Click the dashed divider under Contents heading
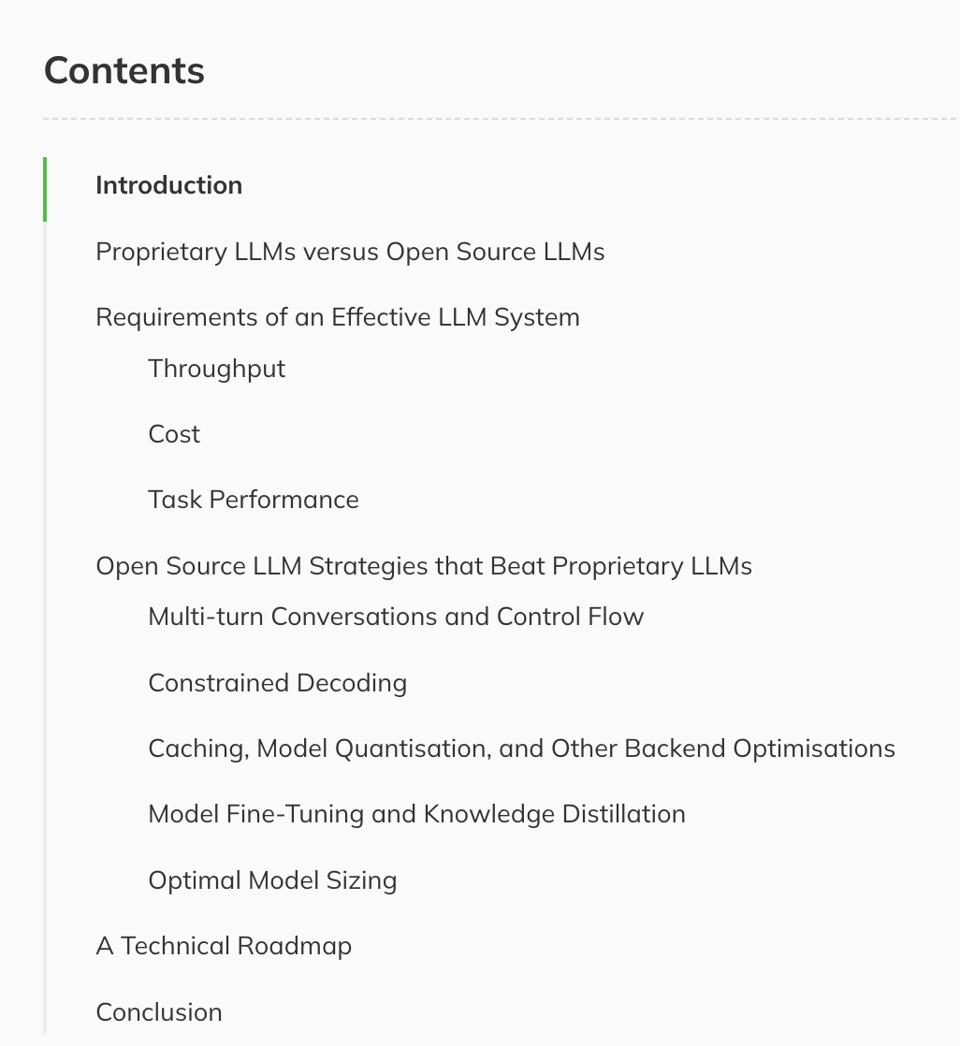Viewport: 960px width, 1046px height. 500,119
